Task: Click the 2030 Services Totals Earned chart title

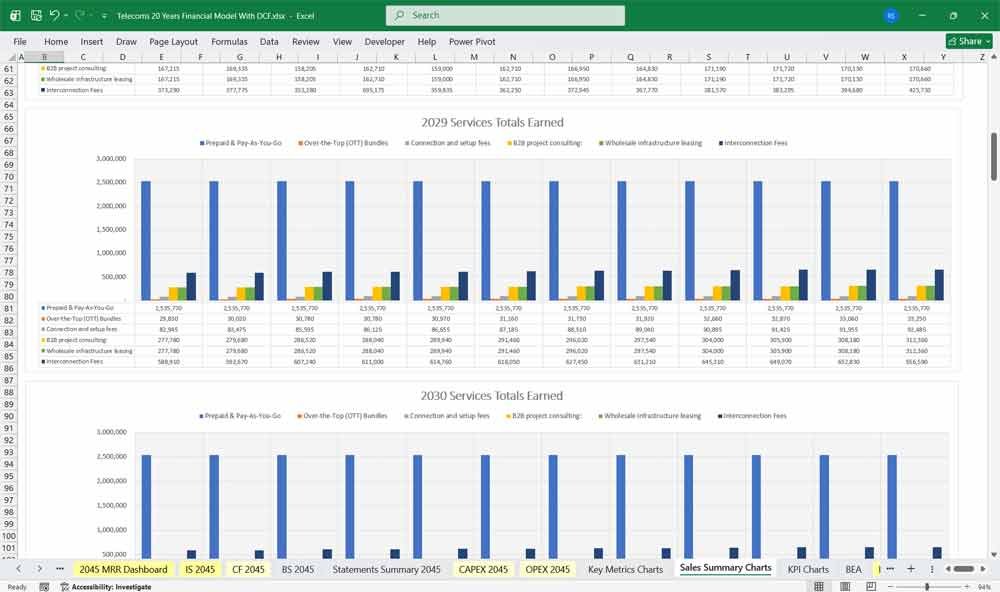Action: click(492, 396)
